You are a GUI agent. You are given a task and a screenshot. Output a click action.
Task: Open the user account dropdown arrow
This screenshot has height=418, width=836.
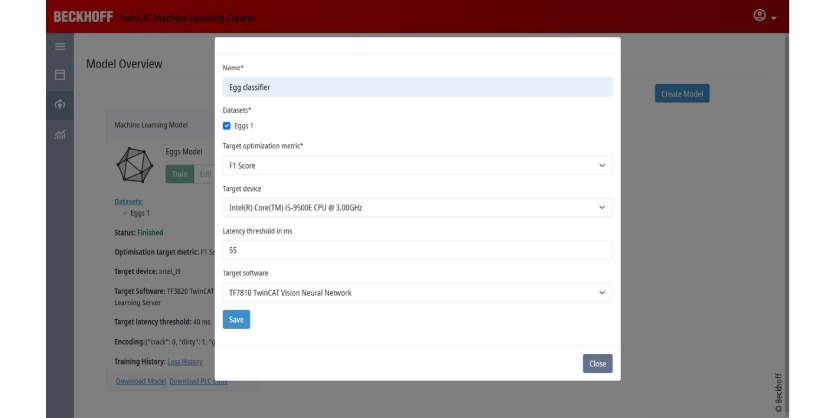(x=774, y=19)
